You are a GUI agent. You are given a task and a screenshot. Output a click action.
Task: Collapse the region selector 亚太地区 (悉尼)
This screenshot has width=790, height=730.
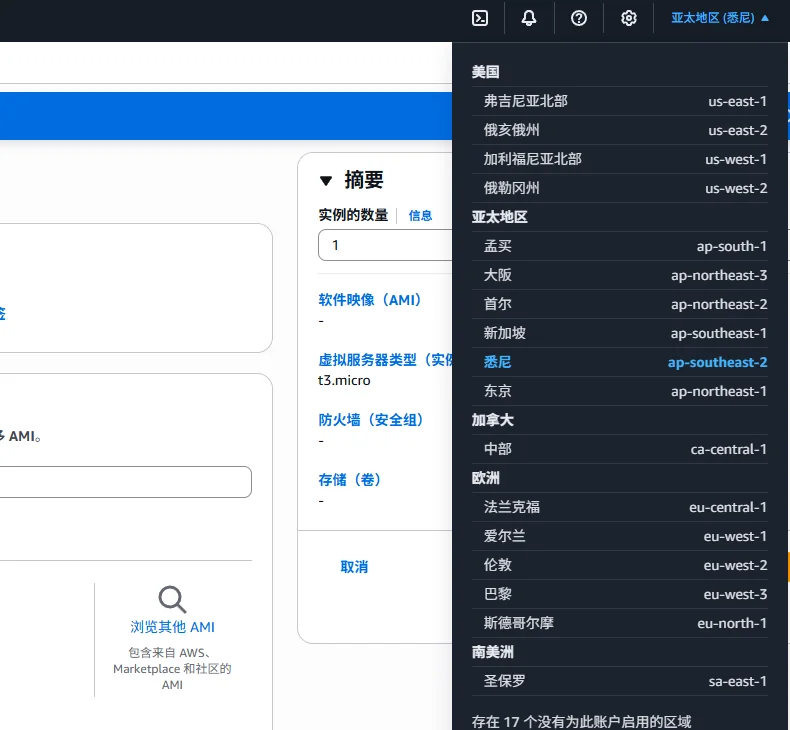tap(720, 18)
